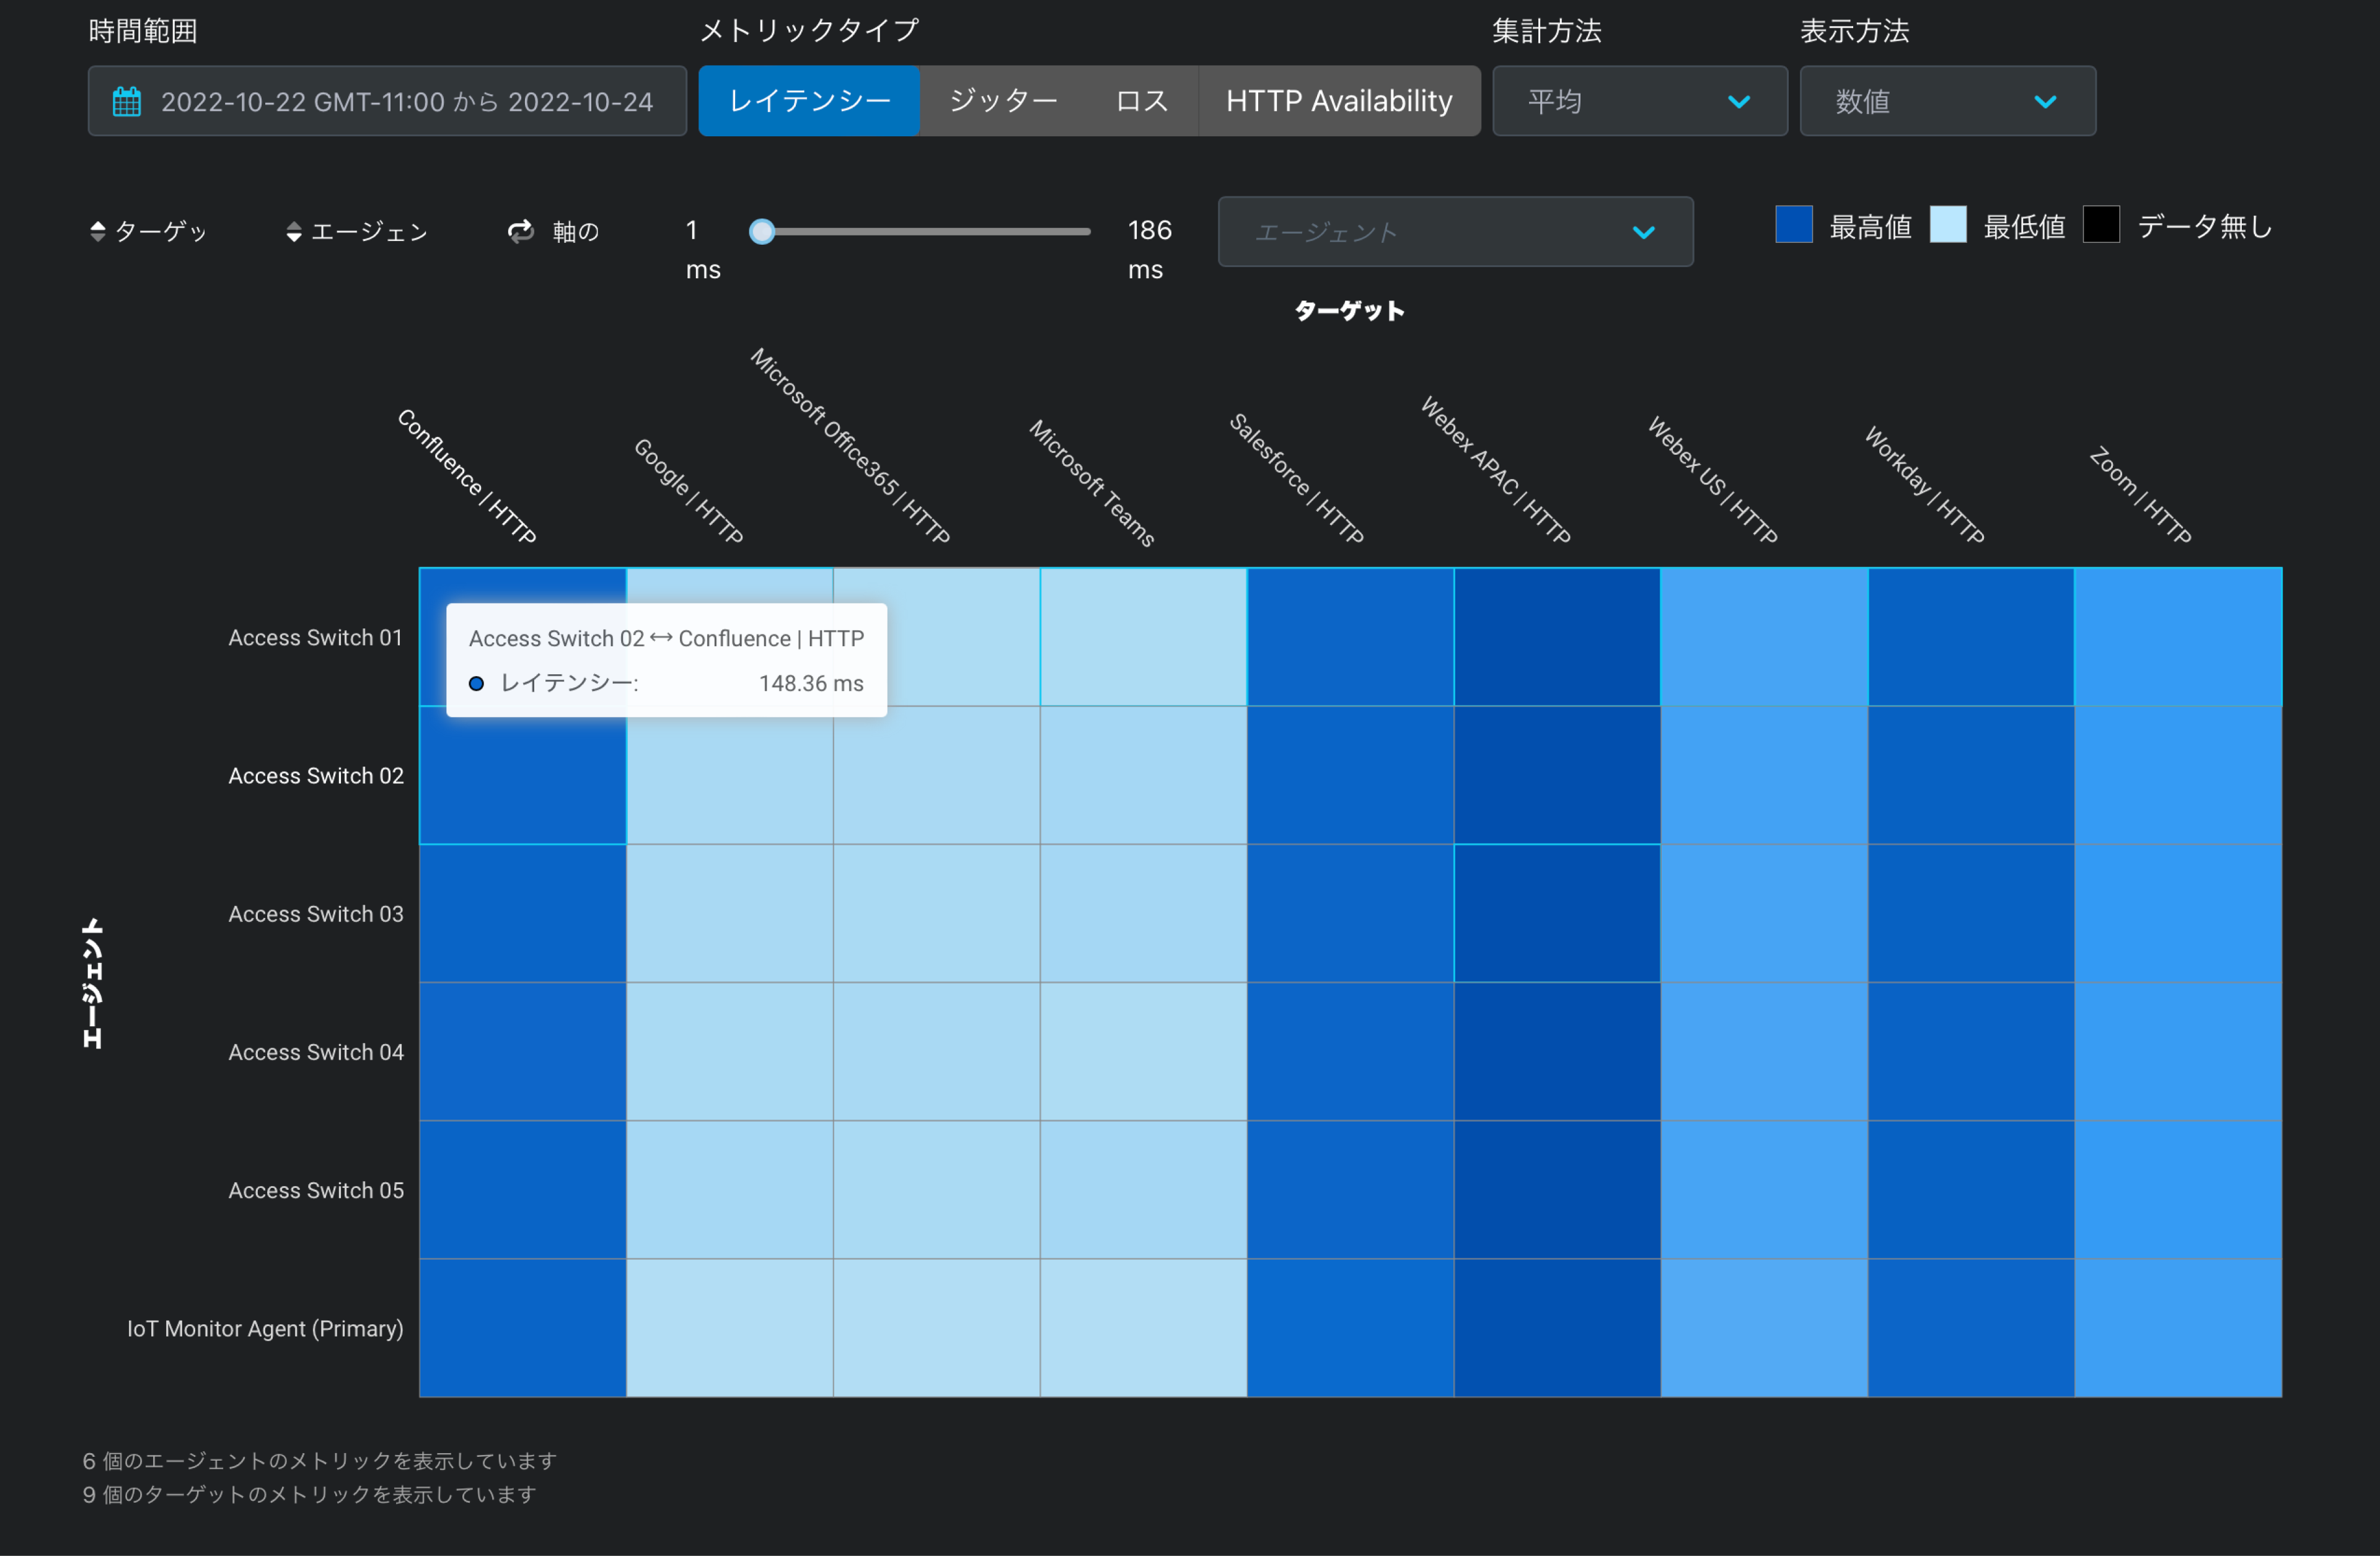Click IoT Monitor Agent Office365 cell

click(x=936, y=1328)
